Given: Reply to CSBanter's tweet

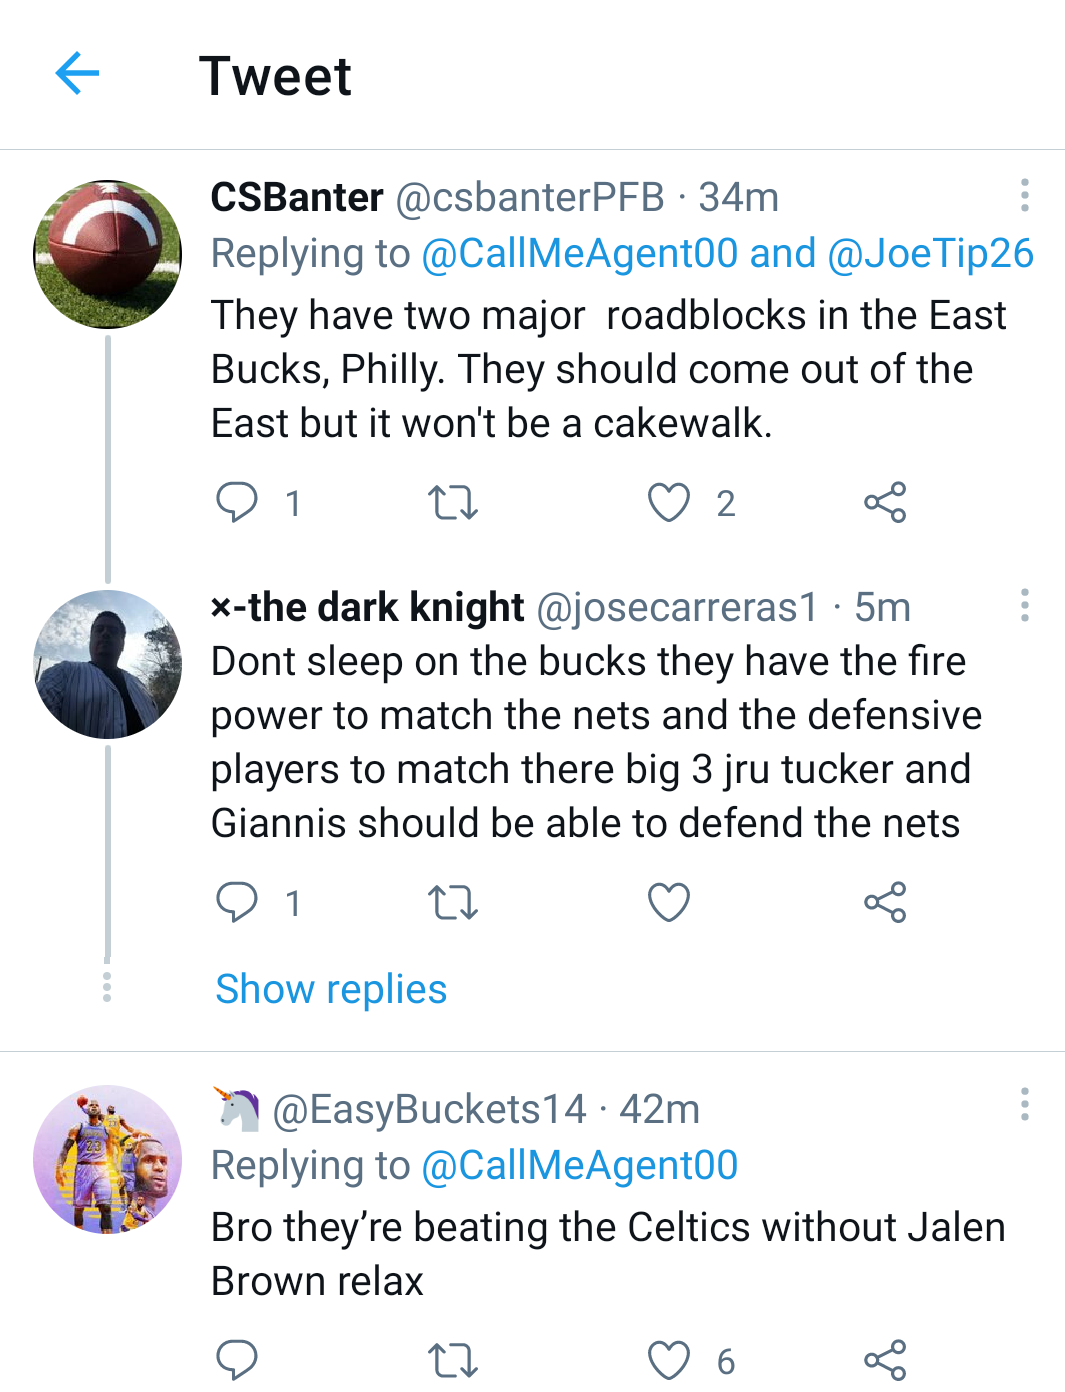Looking at the screenshot, I should pos(237,502).
